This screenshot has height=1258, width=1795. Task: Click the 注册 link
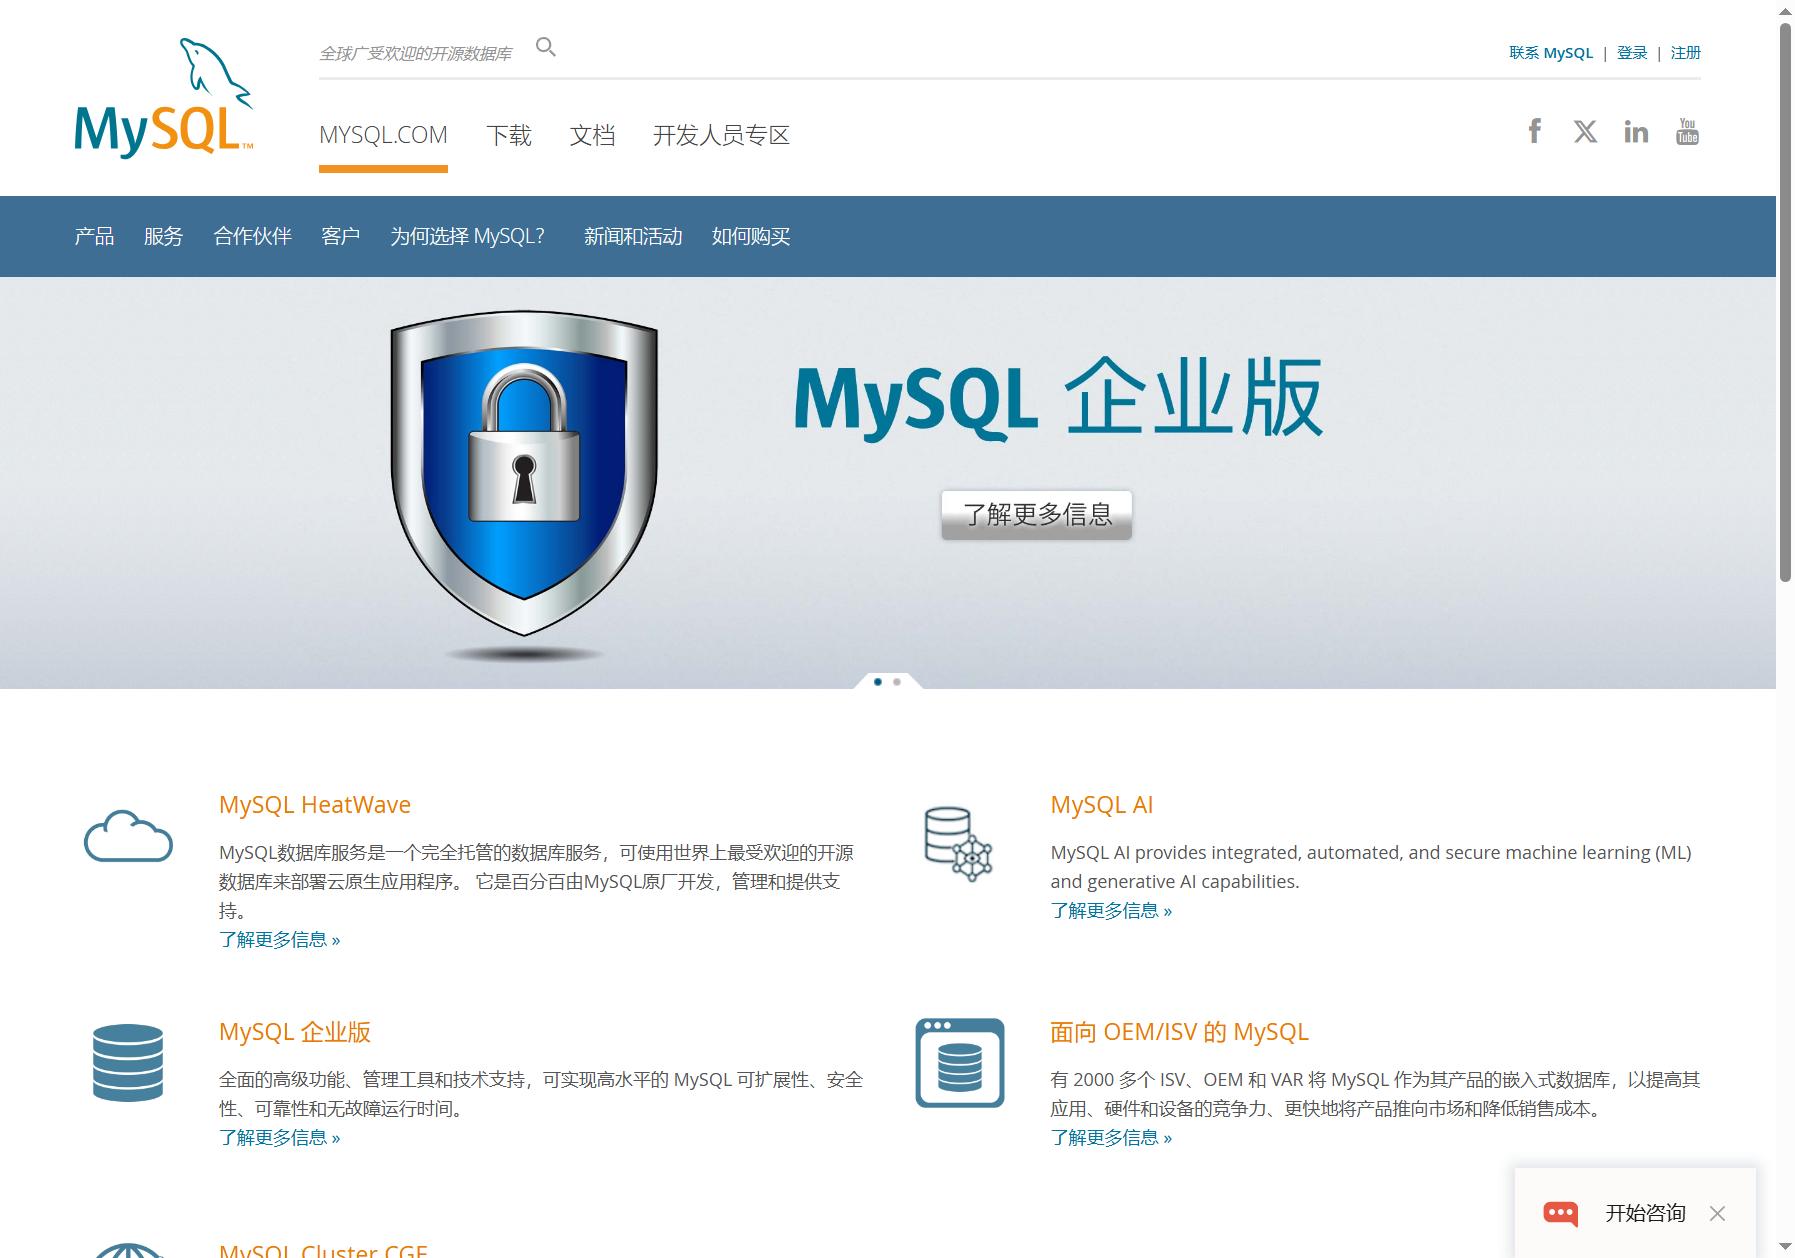point(1686,53)
